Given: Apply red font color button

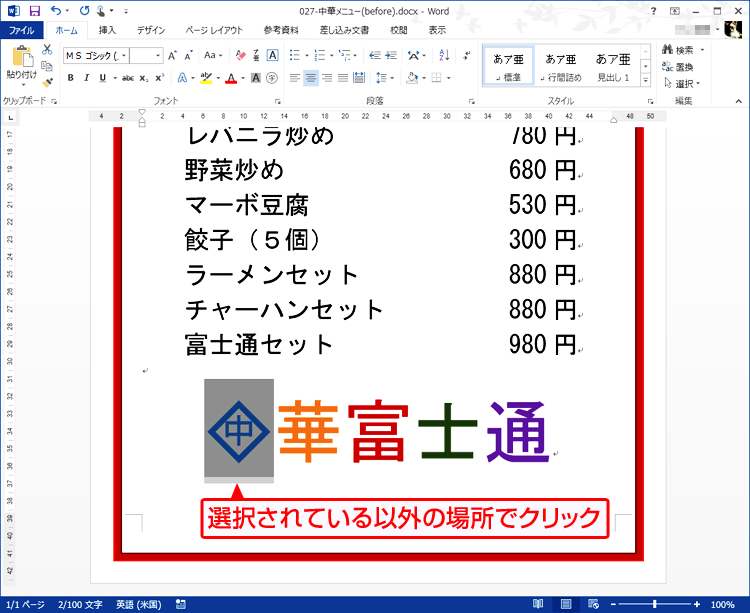Looking at the screenshot, I should point(231,78).
